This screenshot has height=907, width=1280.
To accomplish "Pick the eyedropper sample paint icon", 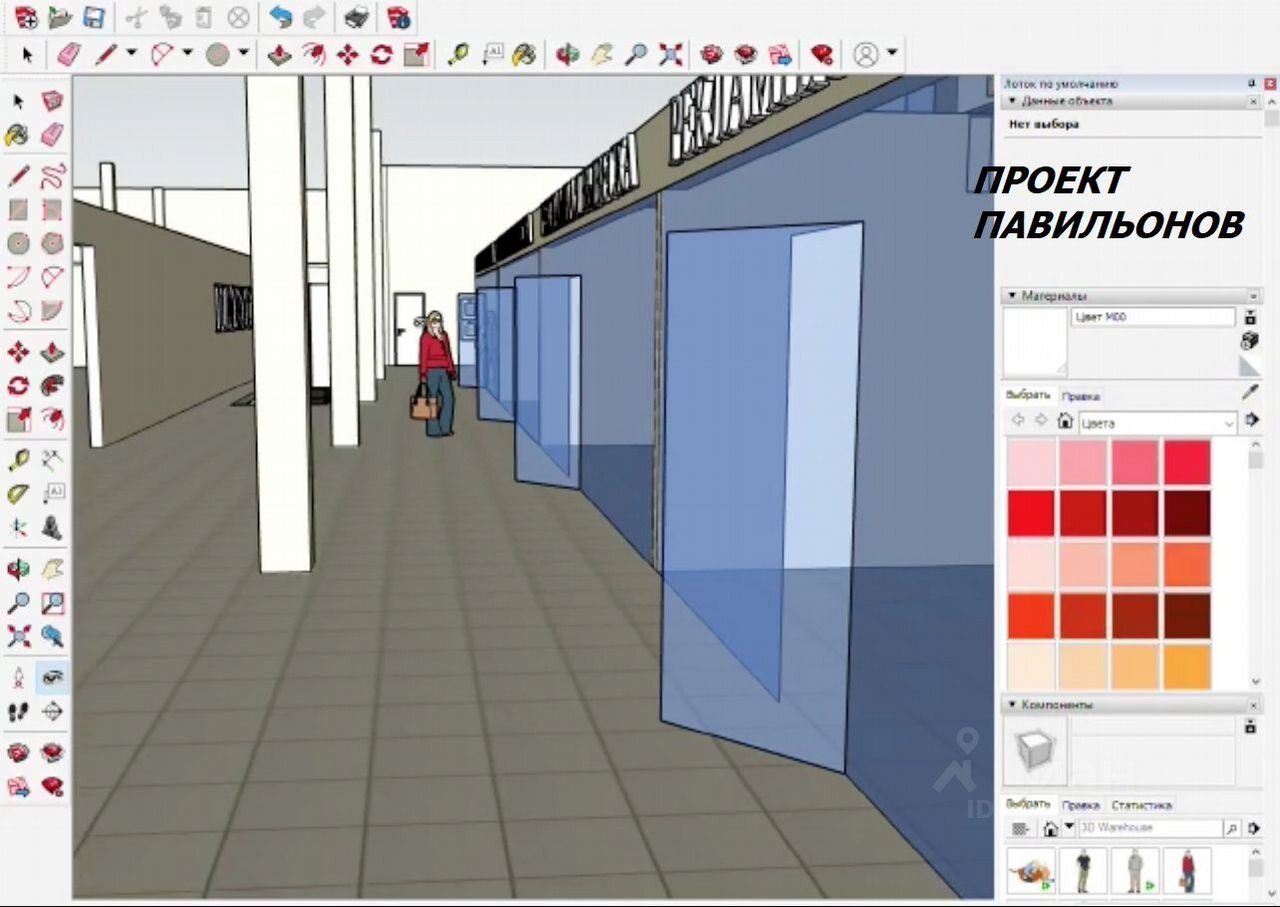I will coord(1250,392).
